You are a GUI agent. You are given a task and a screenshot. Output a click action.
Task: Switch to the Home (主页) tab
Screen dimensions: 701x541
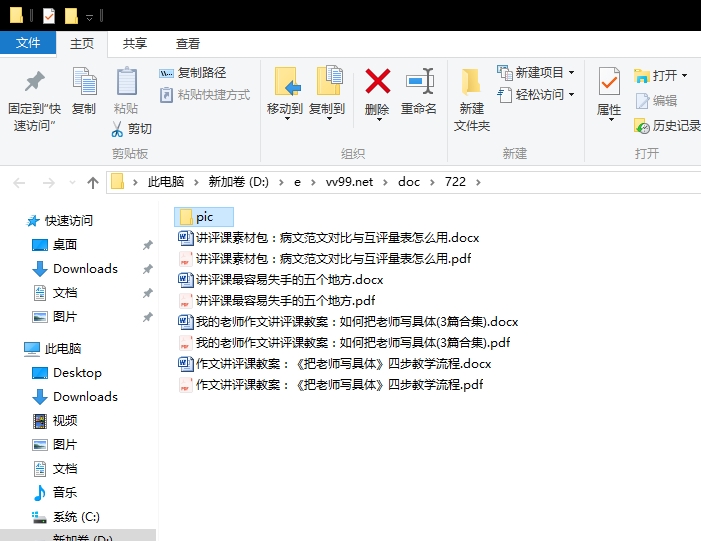82,43
